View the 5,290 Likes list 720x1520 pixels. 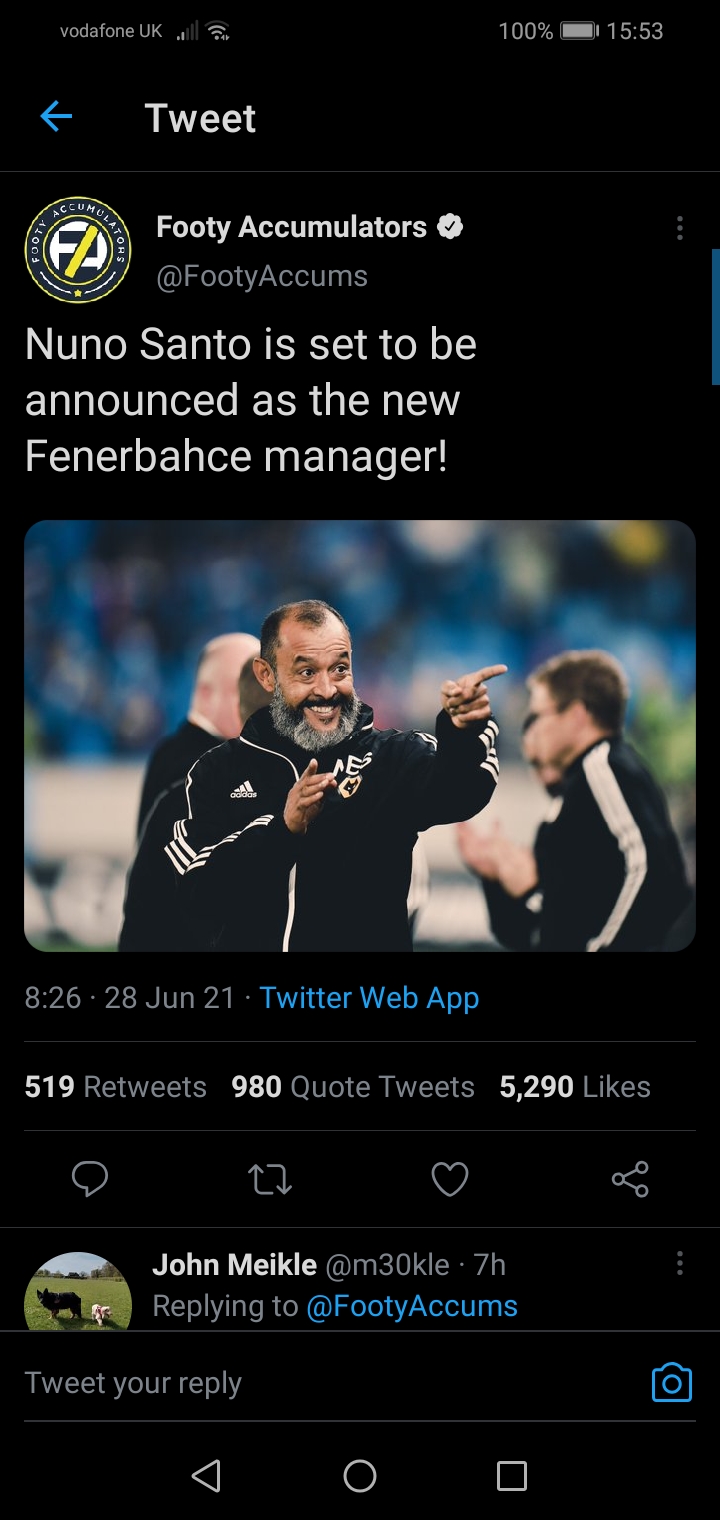(575, 1087)
